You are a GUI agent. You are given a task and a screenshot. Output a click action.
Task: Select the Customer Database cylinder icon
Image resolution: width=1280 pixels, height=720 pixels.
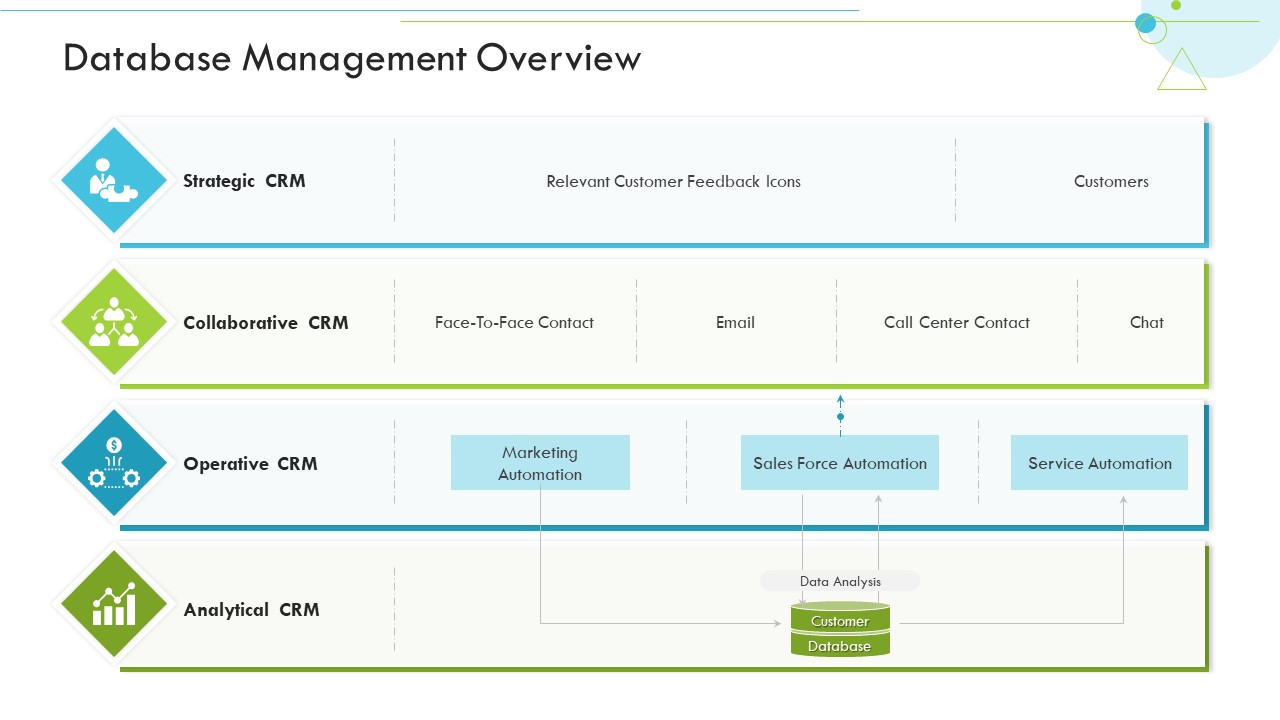tap(840, 629)
